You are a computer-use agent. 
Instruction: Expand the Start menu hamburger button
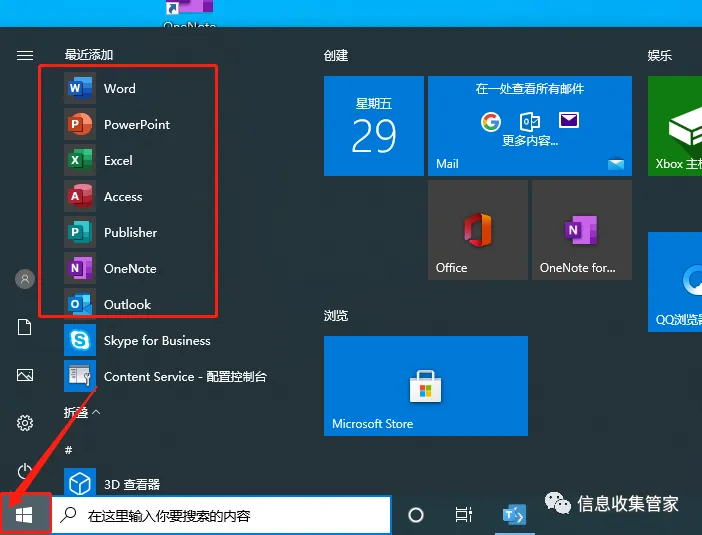click(x=25, y=55)
